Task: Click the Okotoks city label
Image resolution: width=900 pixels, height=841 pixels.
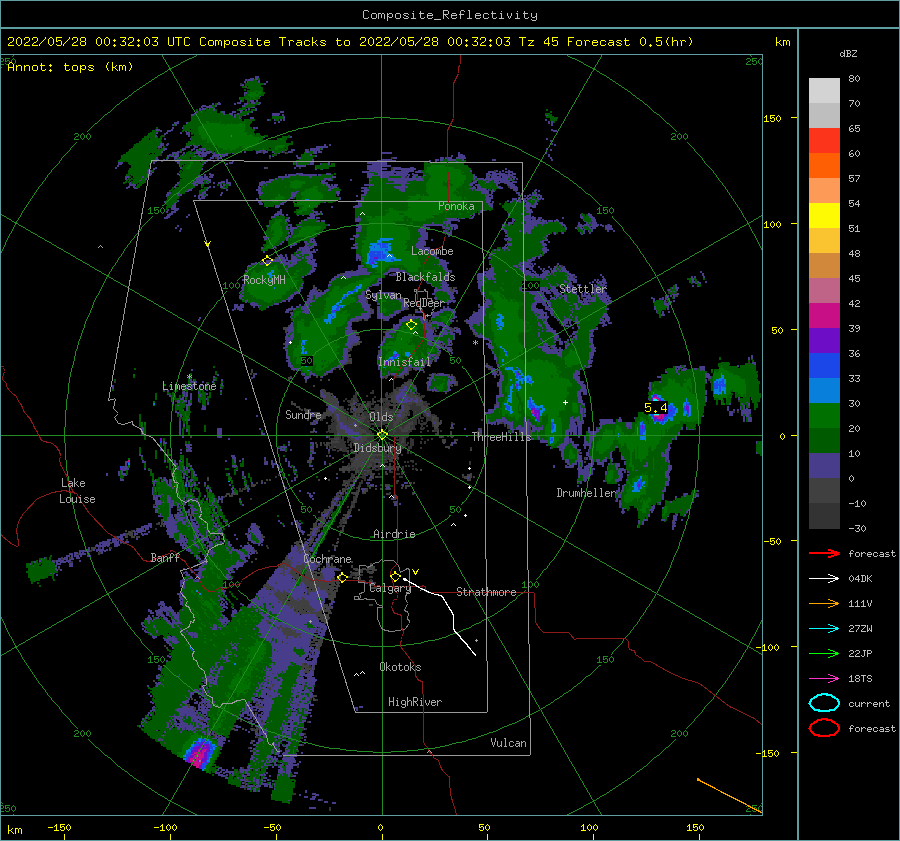Action: click(400, 667)
